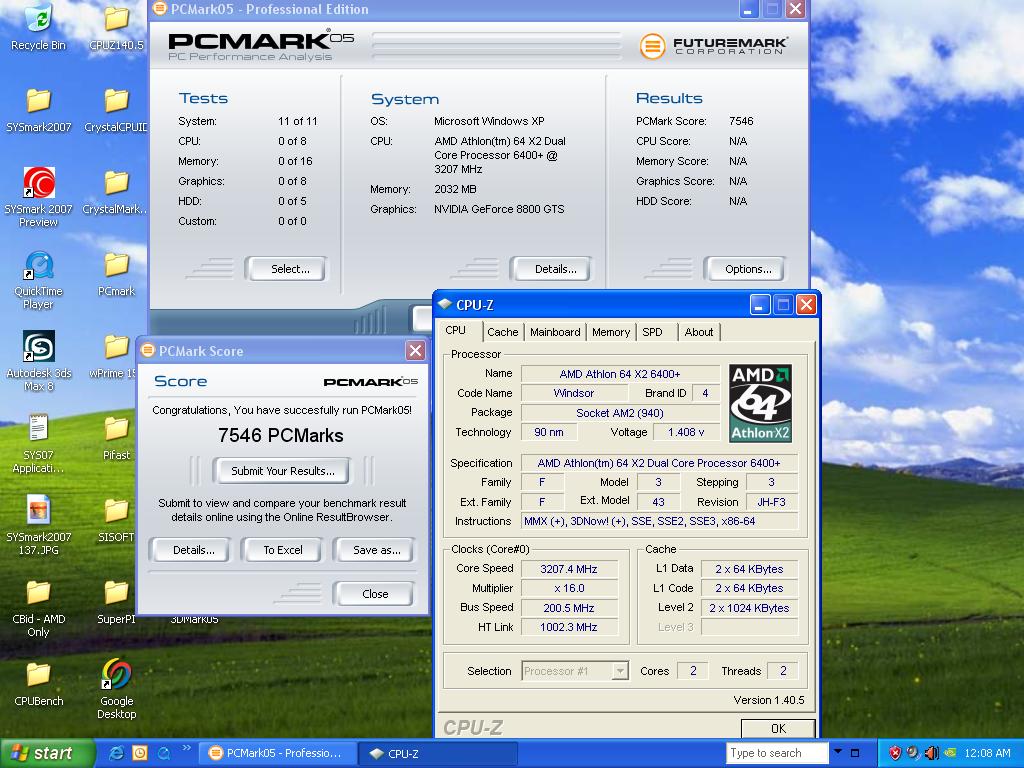Click Details... in PCMark Score dialog
The height and width of the screenshot is (768, 1024).
tap(190, 550)
